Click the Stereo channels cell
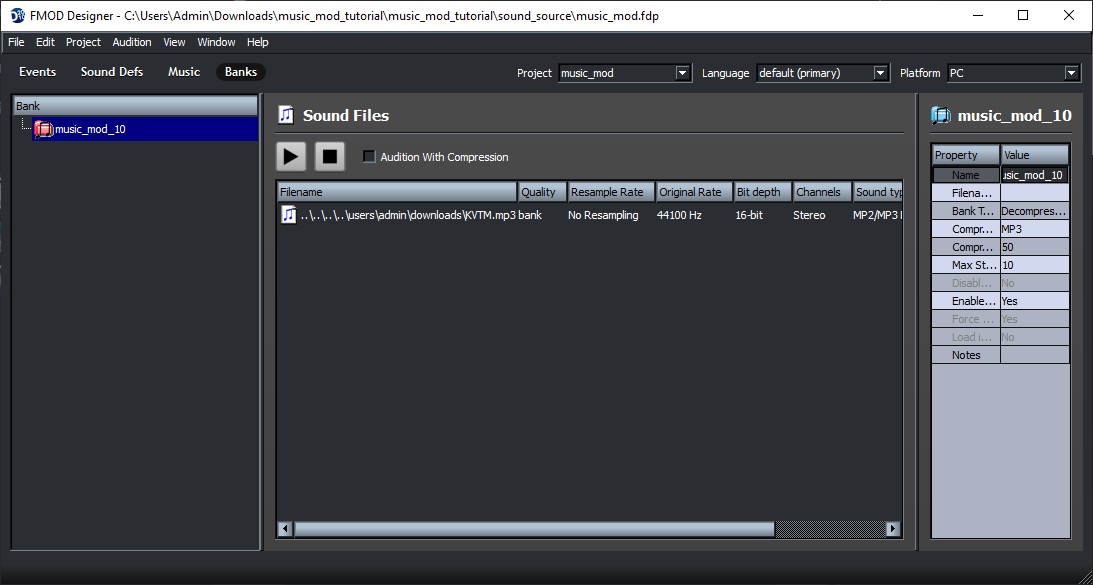 click(x=809, y=215)
